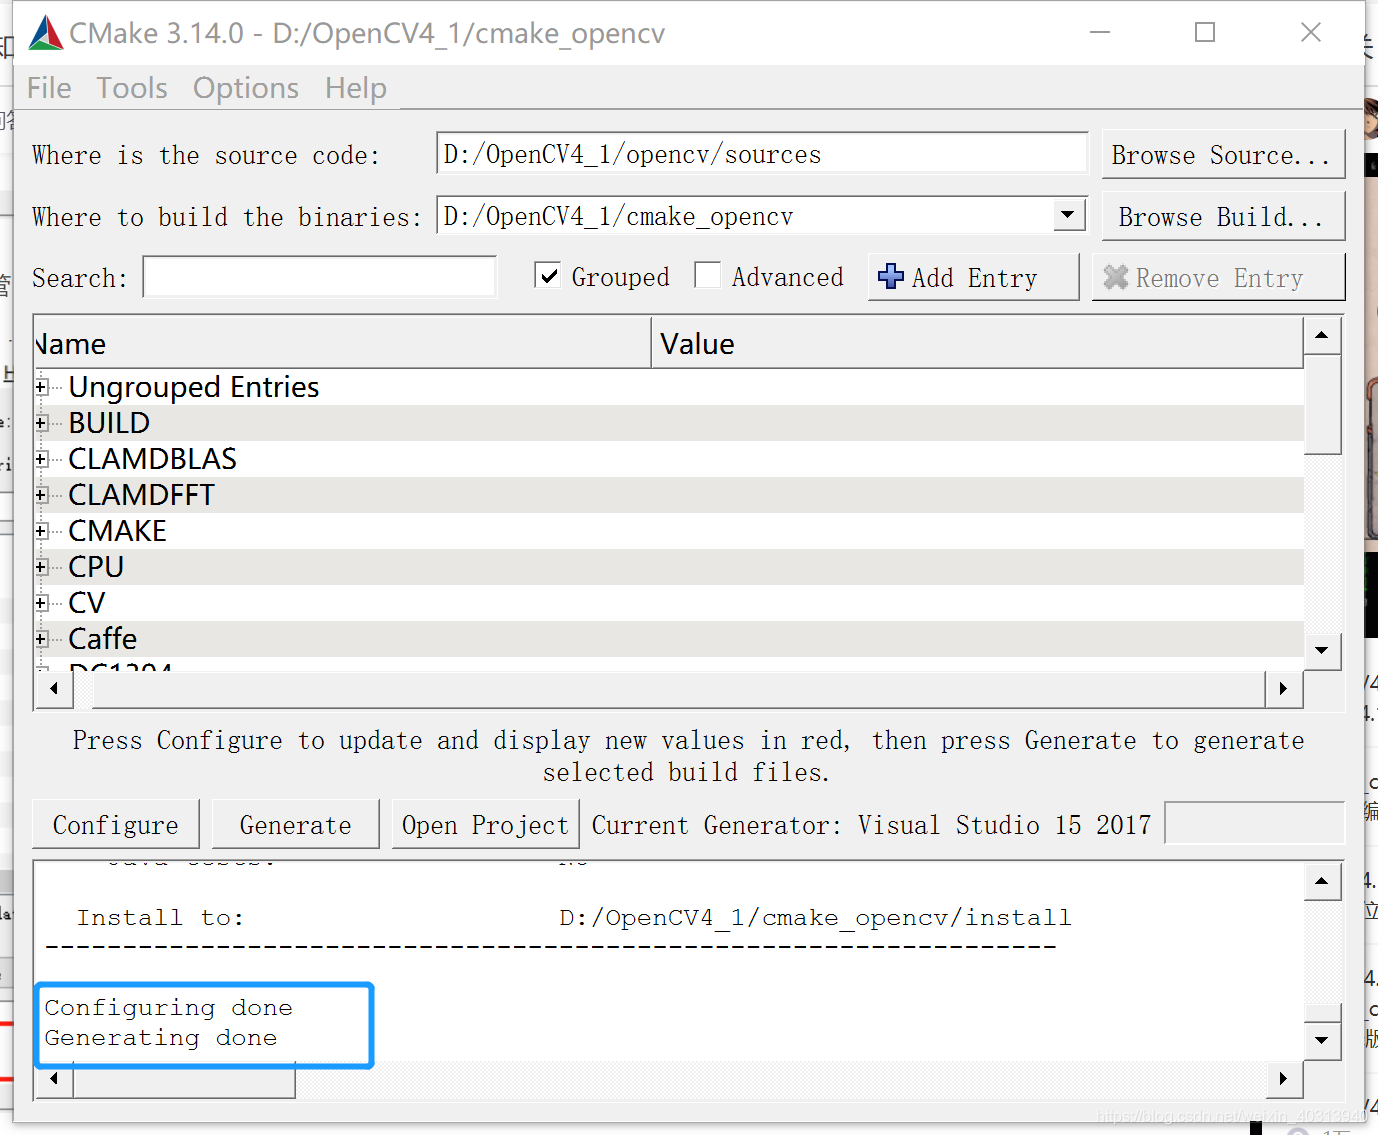The height and width of the screenshot is (1135, 1378).
Task: Select the CLAMDFFT row label
Action: pos(141,495)
